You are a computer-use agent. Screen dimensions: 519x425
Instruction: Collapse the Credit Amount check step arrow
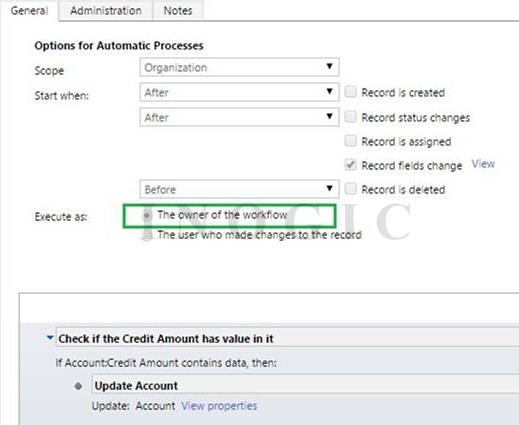[x=50, y=338]
